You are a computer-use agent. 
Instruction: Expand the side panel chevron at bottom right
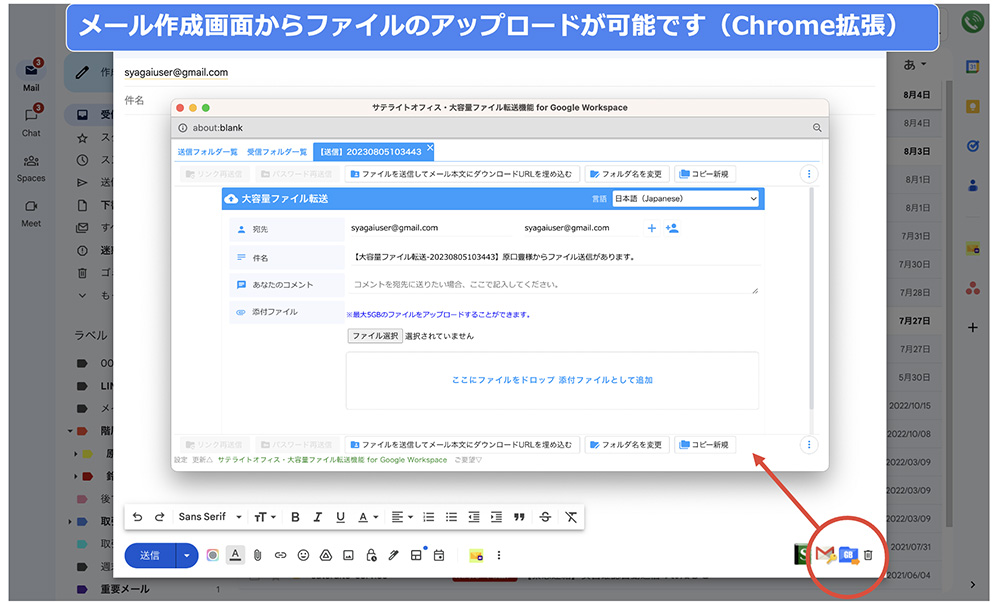pyautogui.click(x=973, y=584)
